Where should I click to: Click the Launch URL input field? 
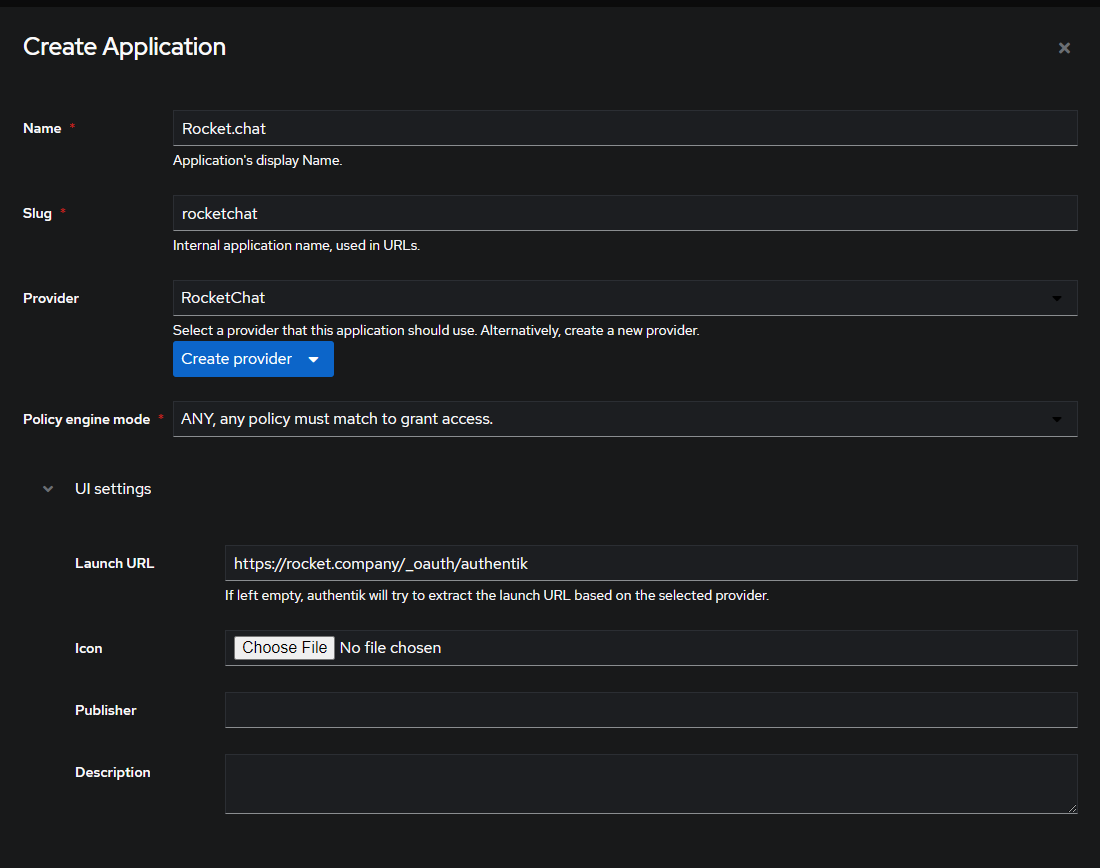coord(651,563)
